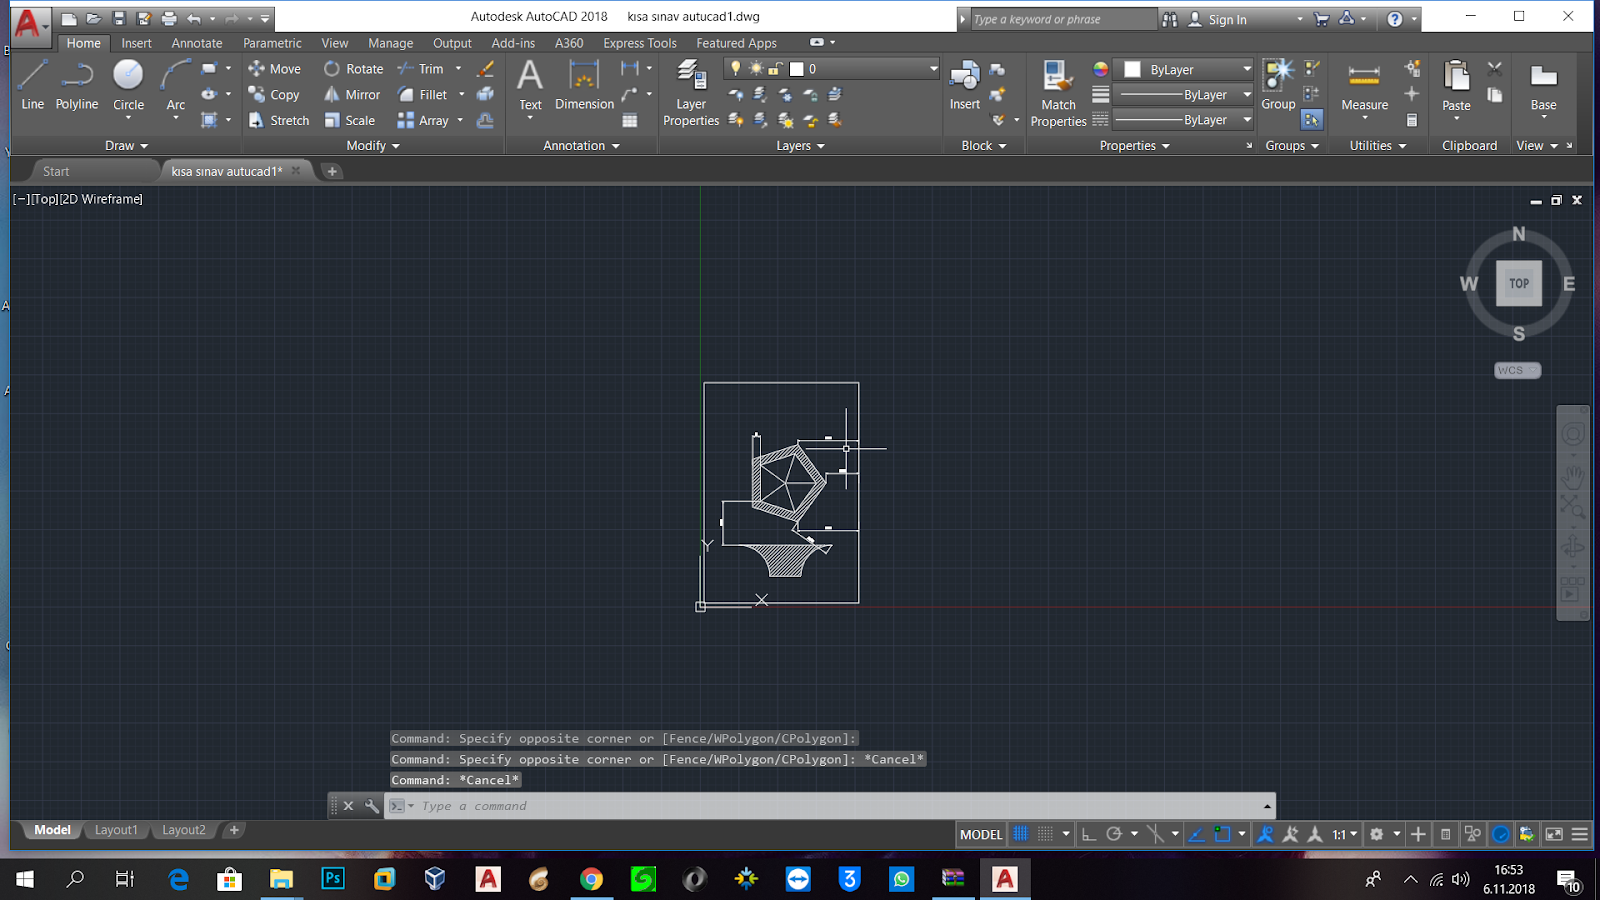Screen dimensions: 1600x900
Task: Click the Insert block tool
Action: 965,85
